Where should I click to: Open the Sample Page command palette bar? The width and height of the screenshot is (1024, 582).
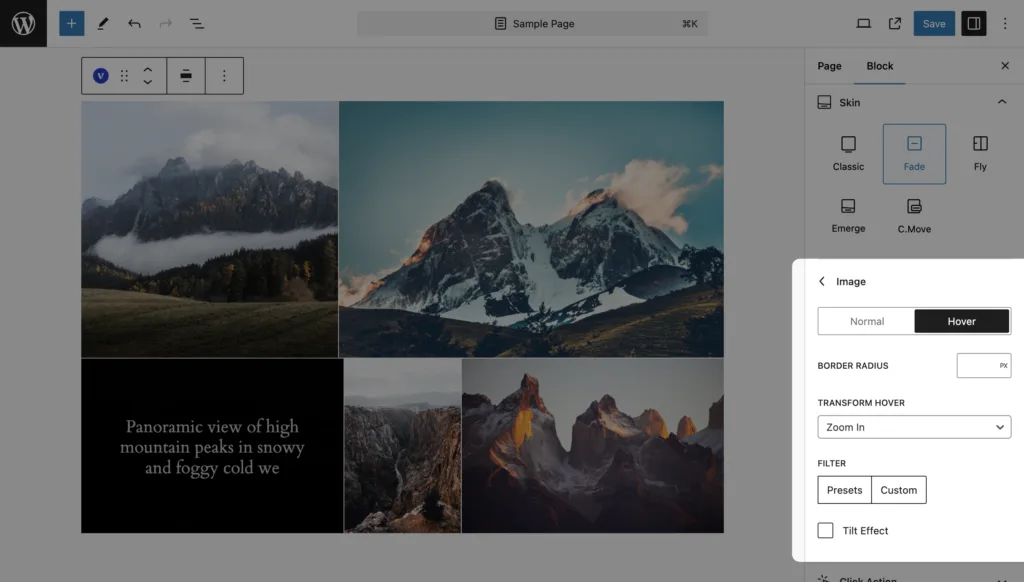532,24
